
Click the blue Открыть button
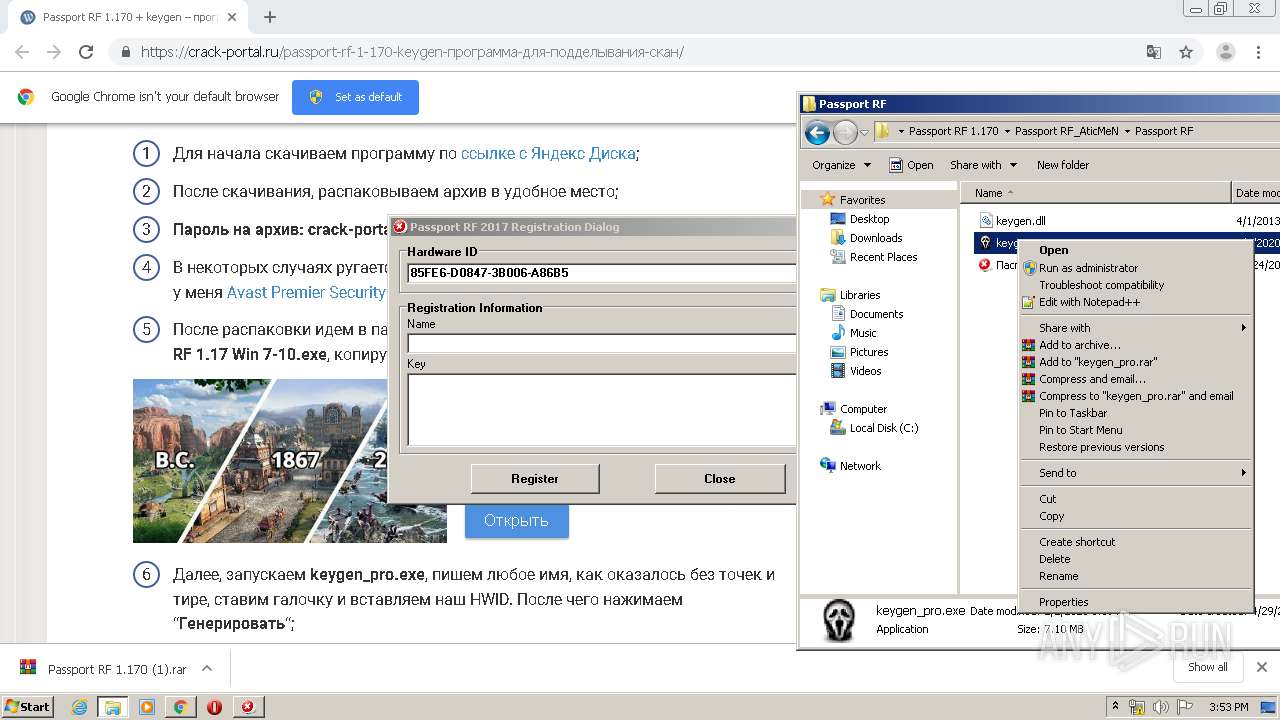(516, 520)
